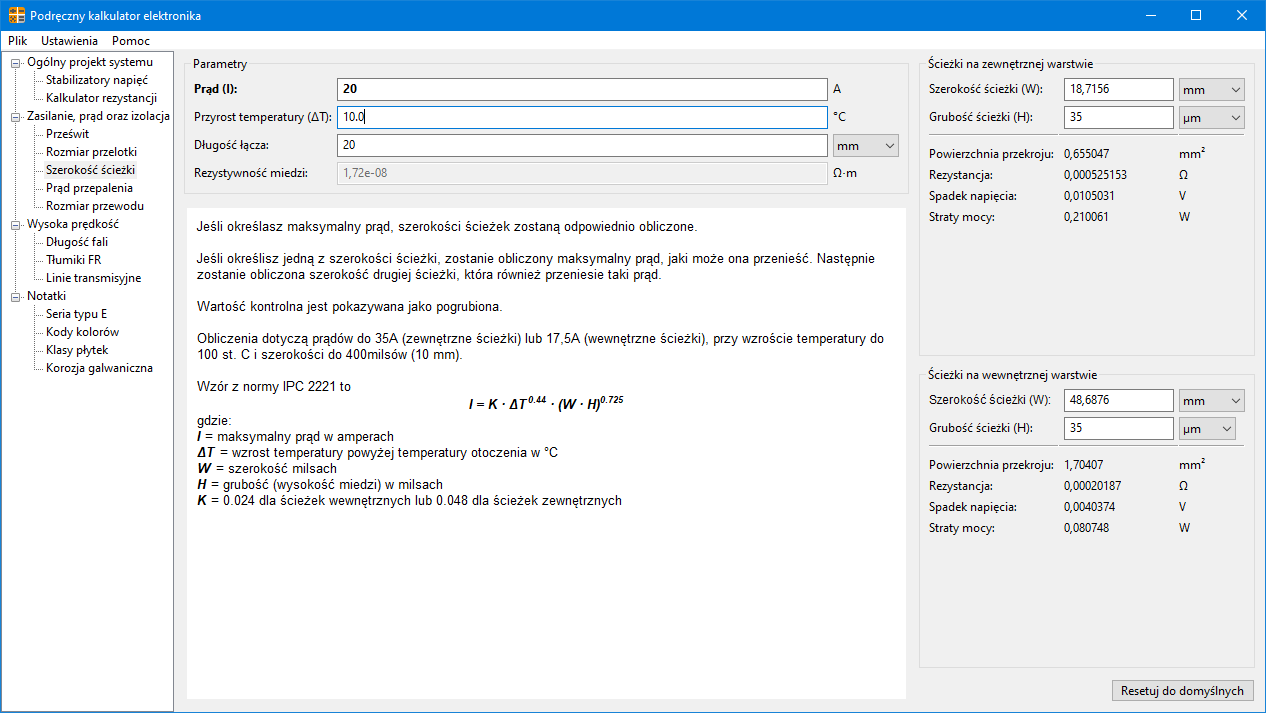Open the Pomoc menu
Screen dimensions: 1266x713
pyautogui.click(x=131, y=41)
